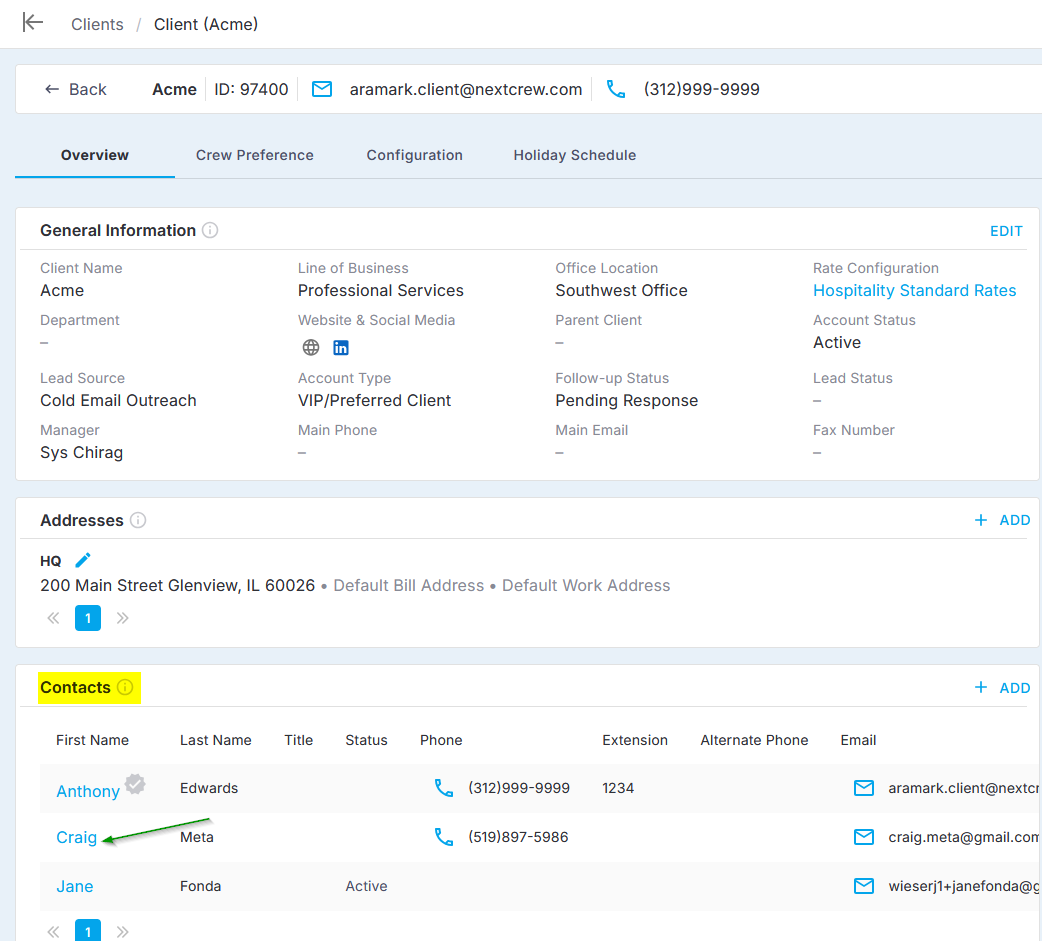Viewport: 1042px width, 941px height.
Task: Click EDIT in General Information
Action: [x=1006, y=231]
